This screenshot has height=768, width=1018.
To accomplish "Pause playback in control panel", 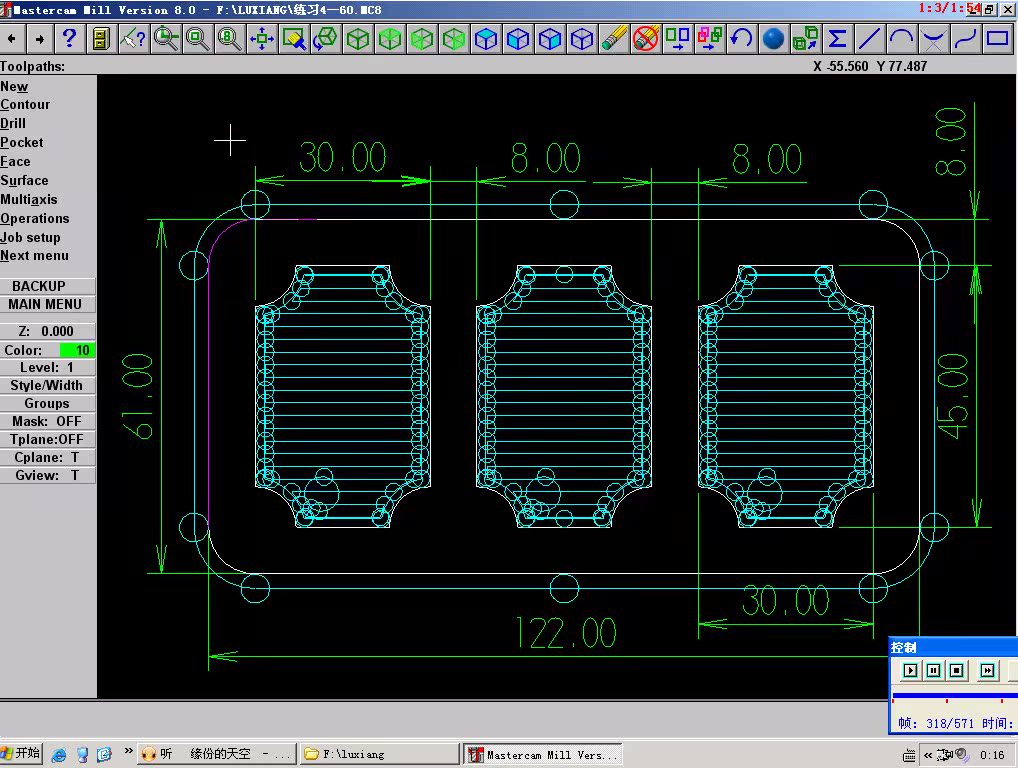I will tap(933, 670).
